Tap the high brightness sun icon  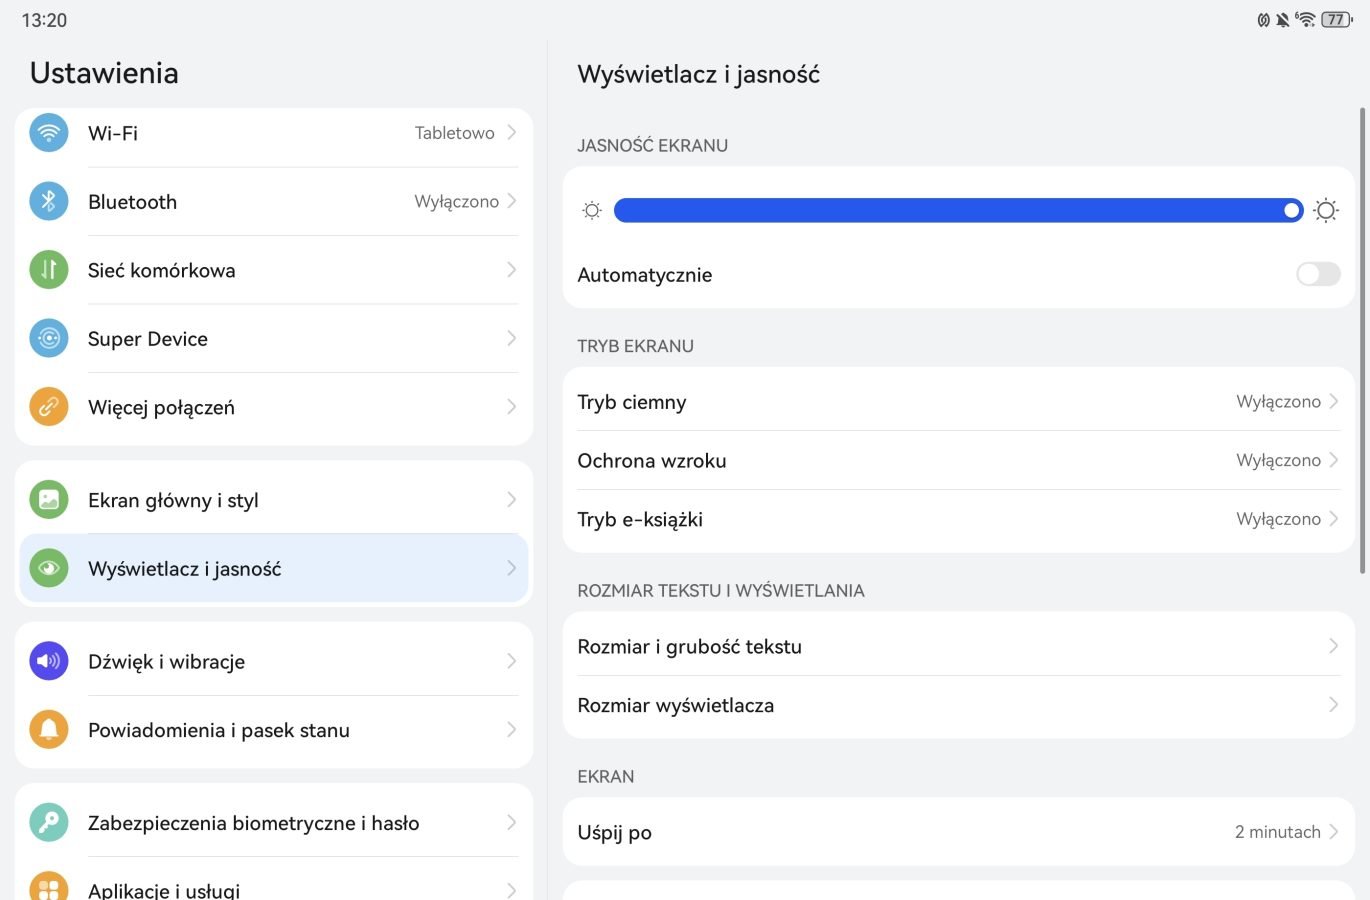[1326, 210]
